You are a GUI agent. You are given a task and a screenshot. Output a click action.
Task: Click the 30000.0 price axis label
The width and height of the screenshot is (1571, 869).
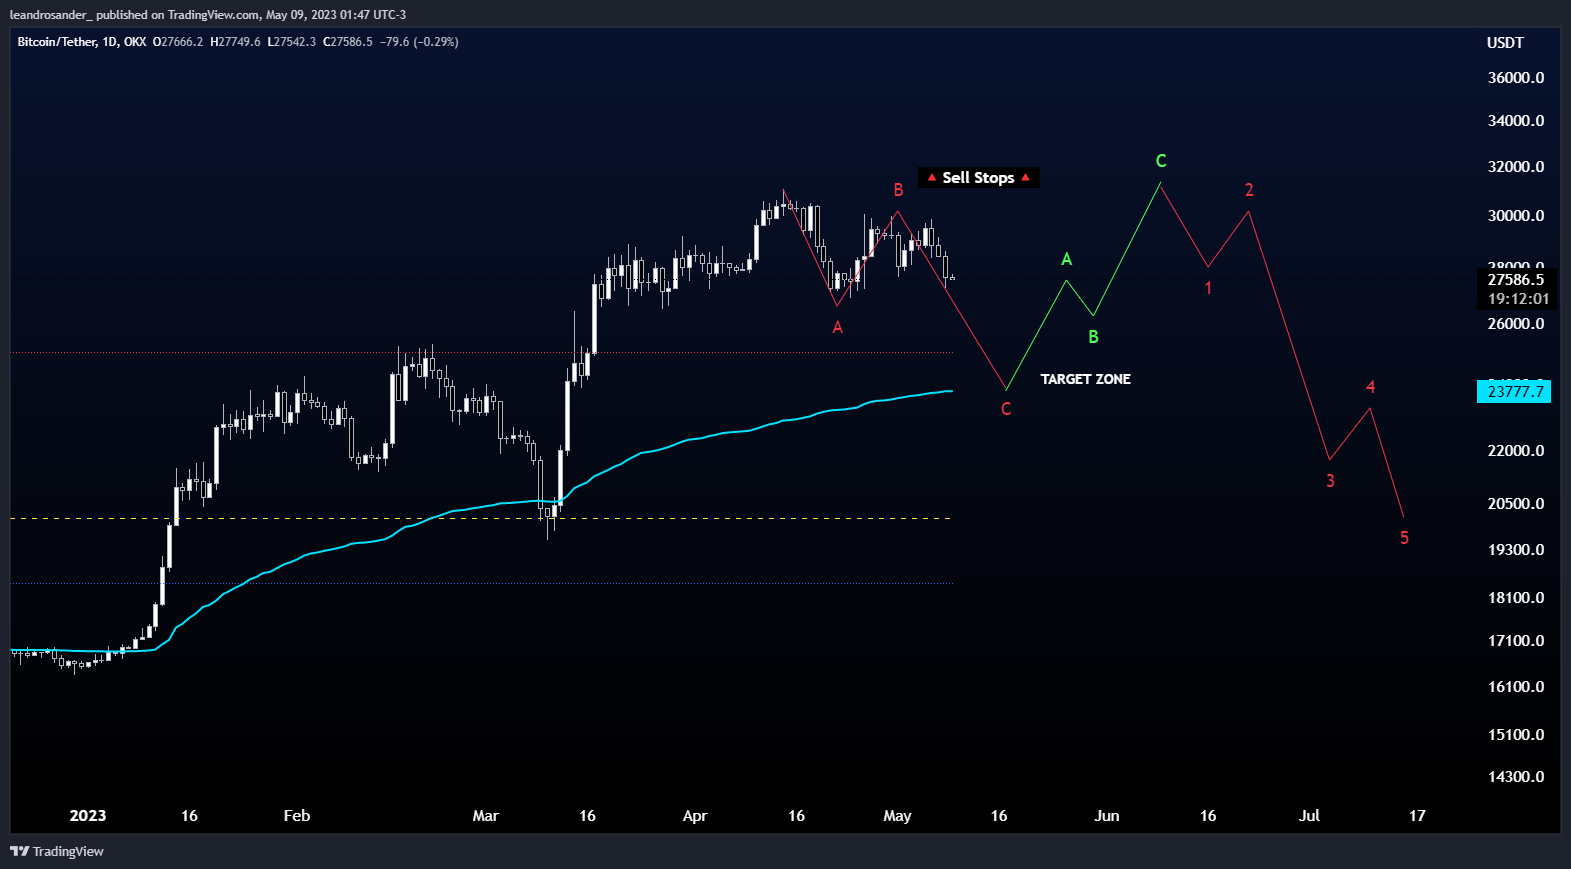pyautogui.click(x=1516, y=216)
